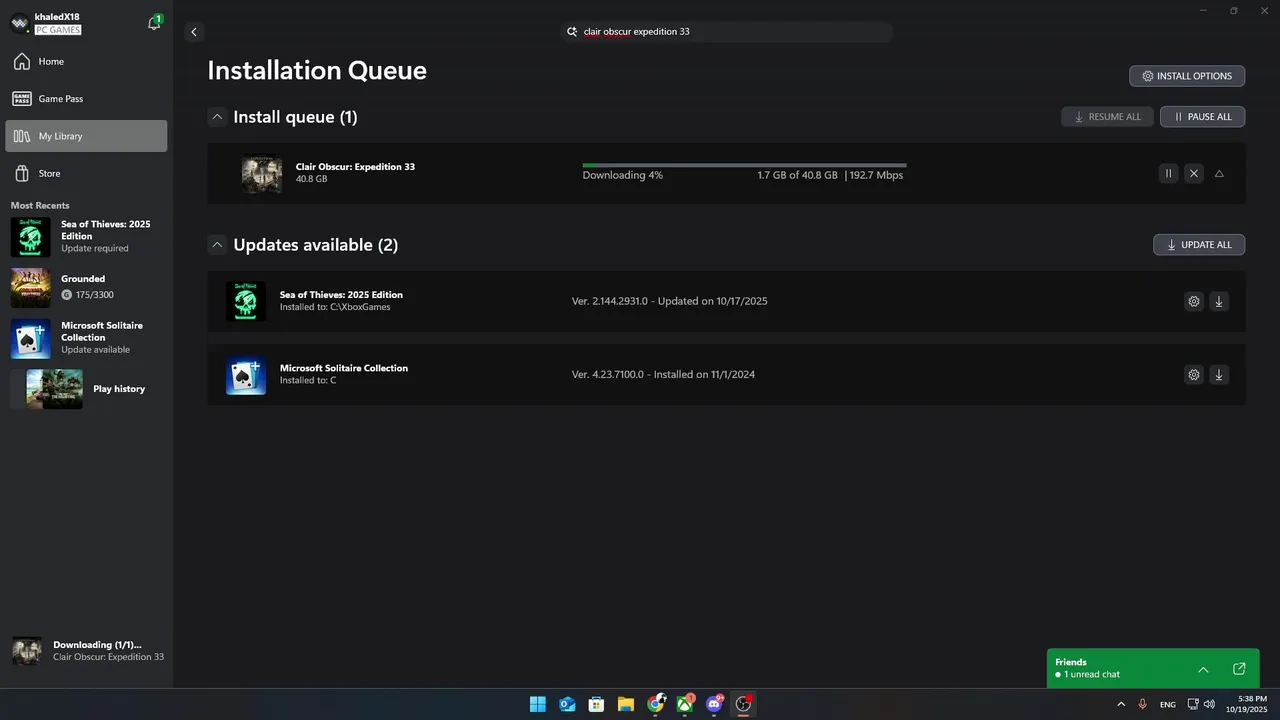Screen dimensions: 1280x720
Task: Open Game Pass in the sidebar
Action: coord(86,99)
